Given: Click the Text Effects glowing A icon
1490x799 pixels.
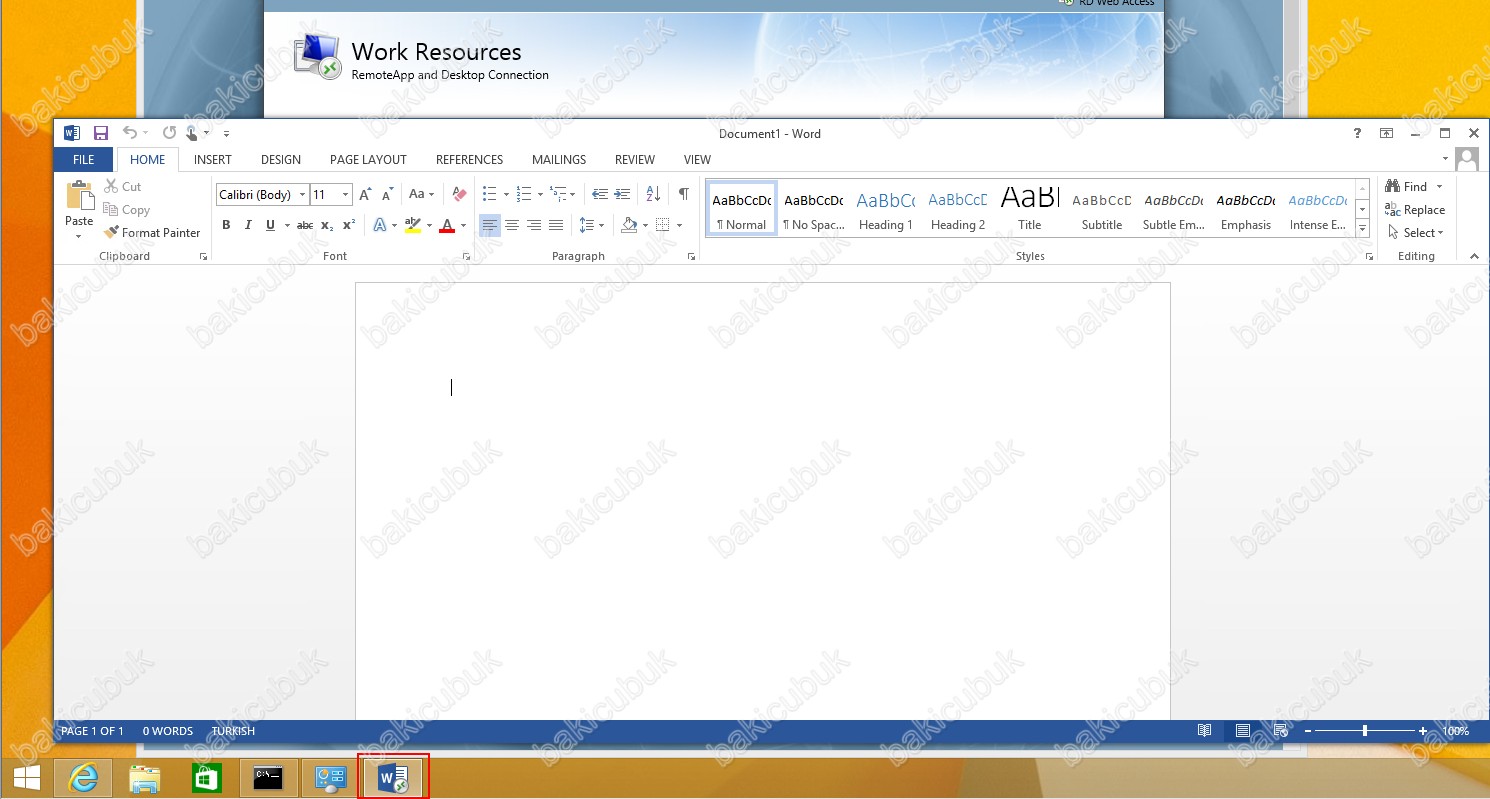Looking at the screenshot, I should [380, 226].
